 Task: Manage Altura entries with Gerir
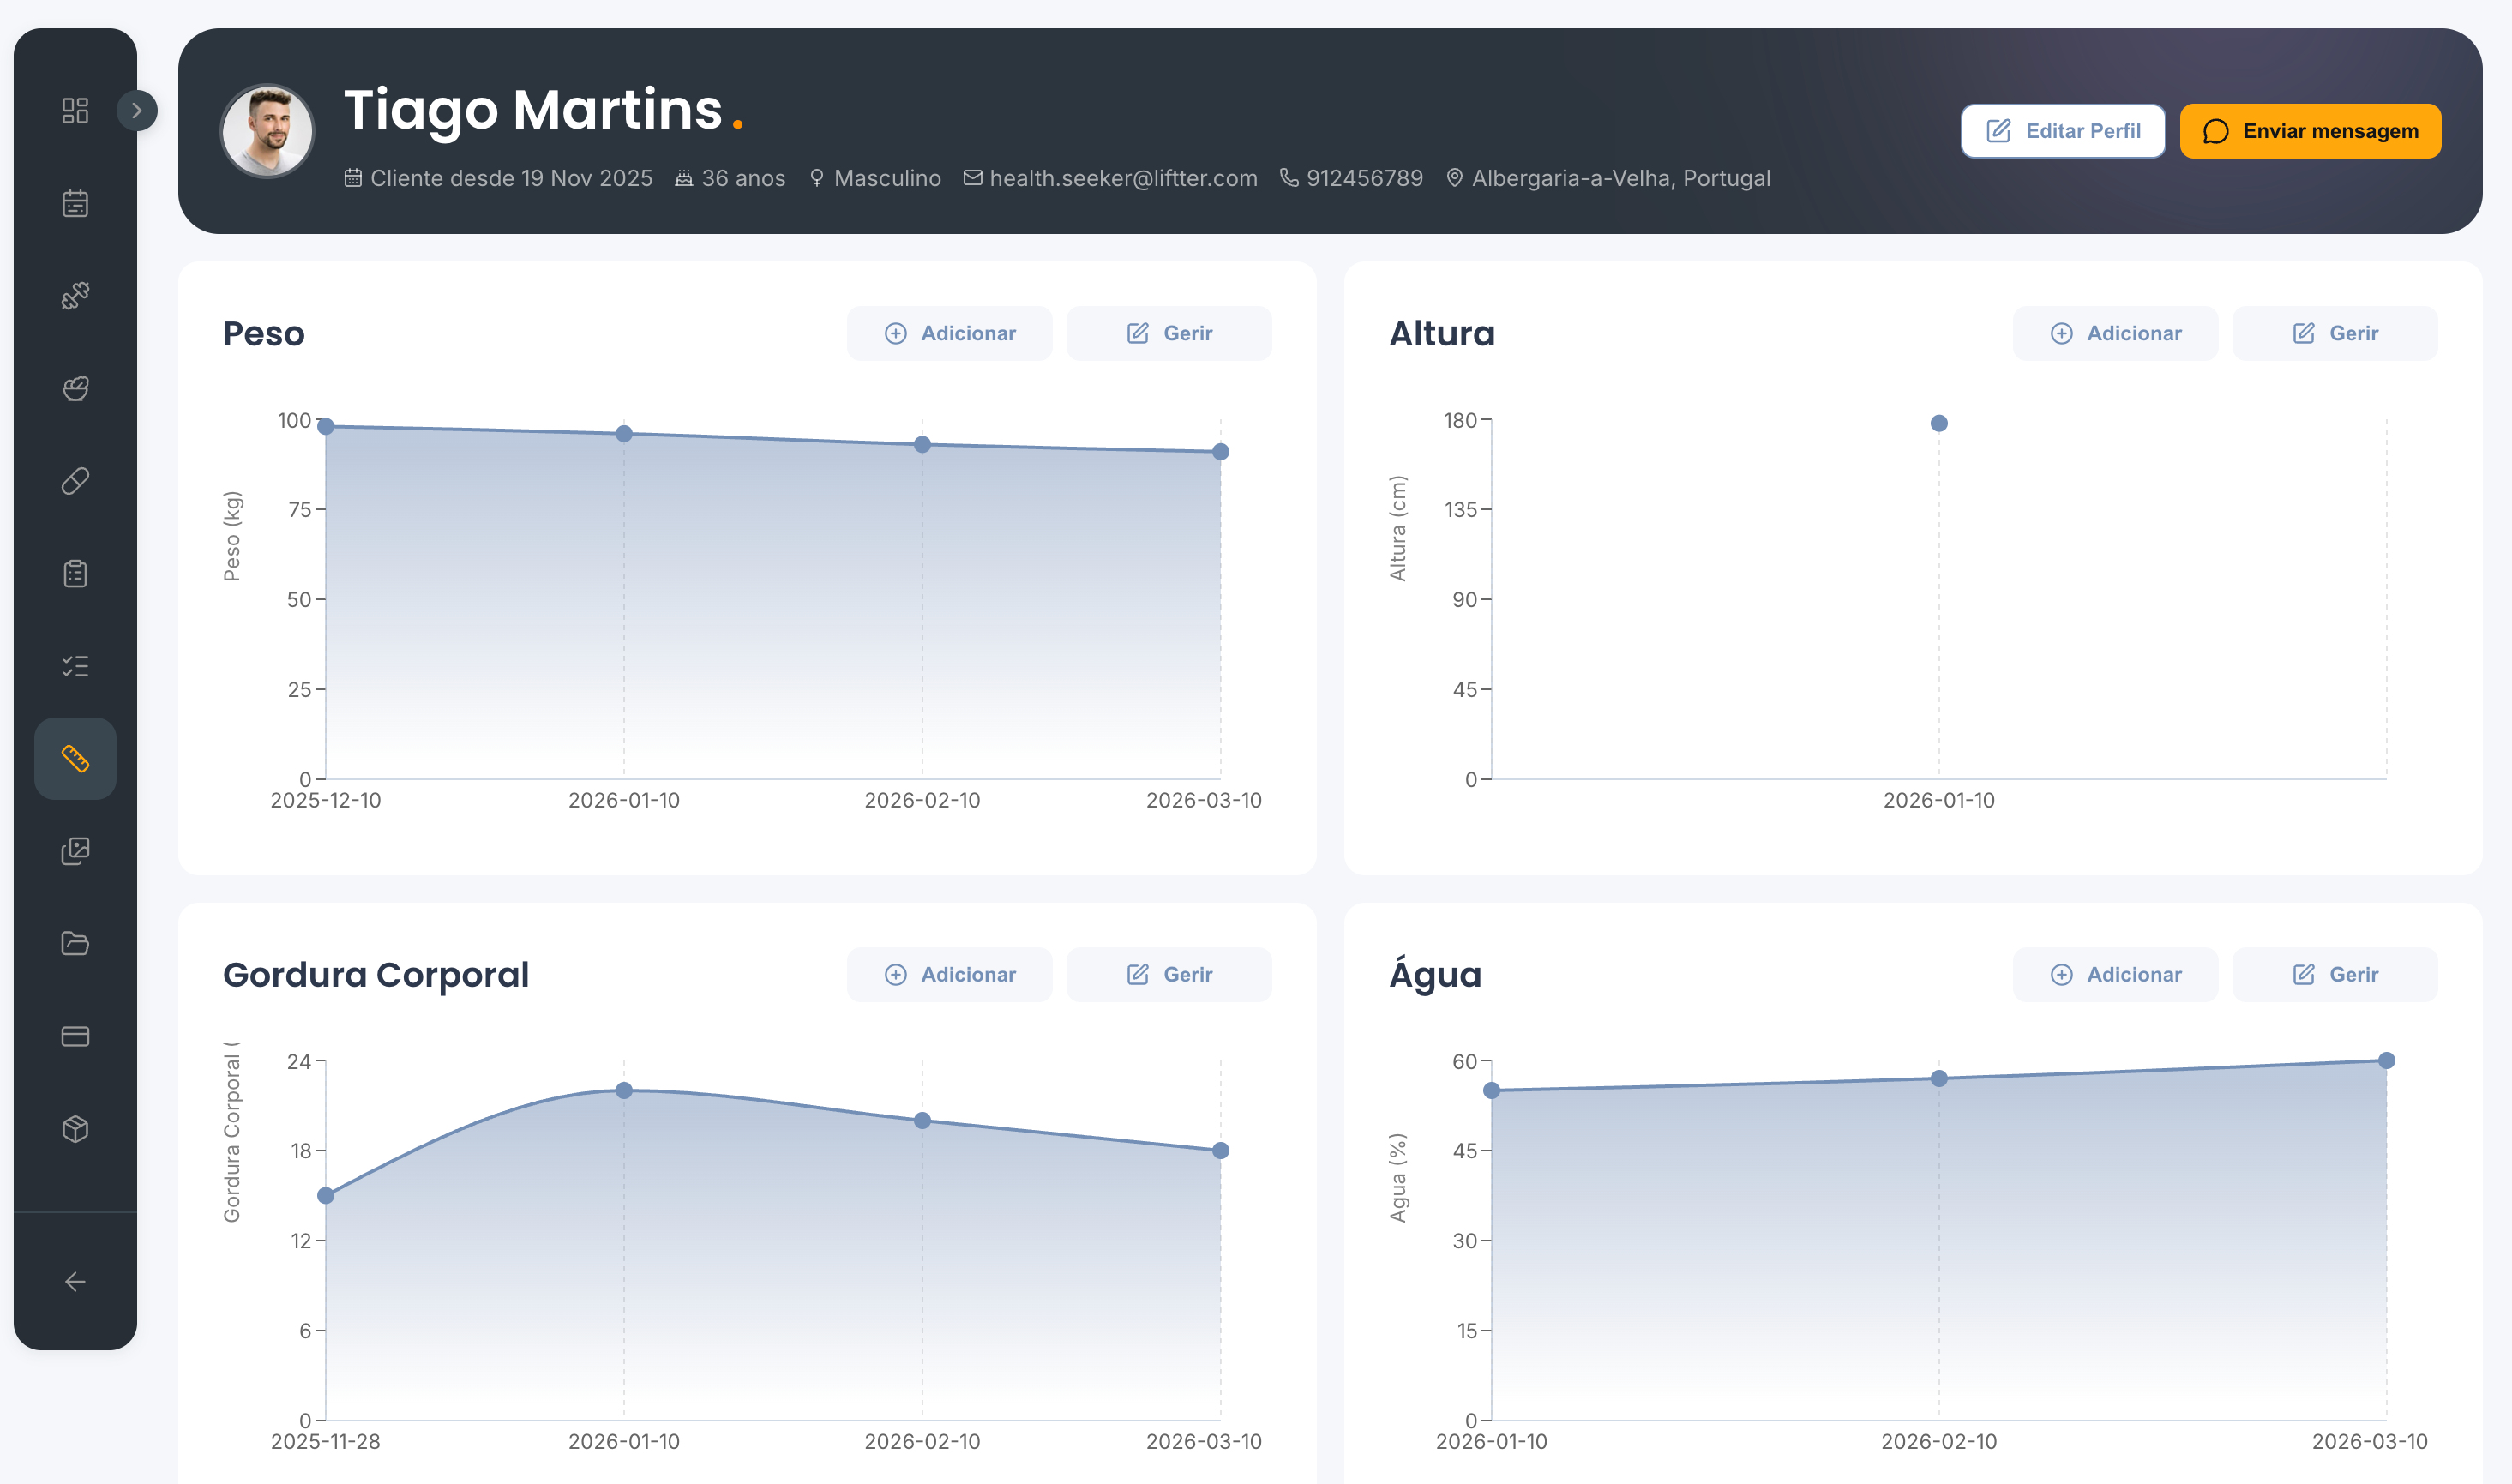coord(2334,333)
